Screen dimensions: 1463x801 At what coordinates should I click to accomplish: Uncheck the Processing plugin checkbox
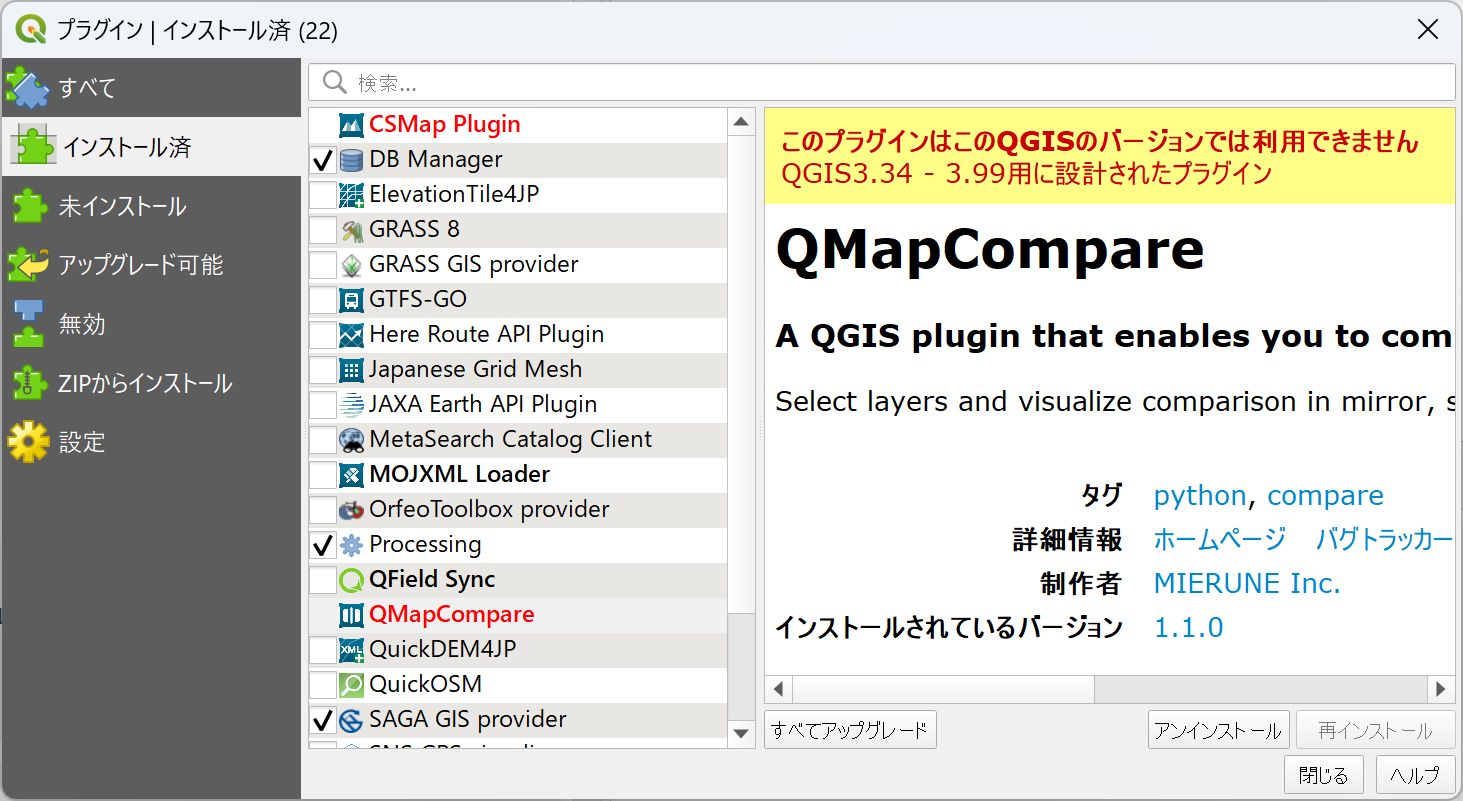click(x=323, y=545)
